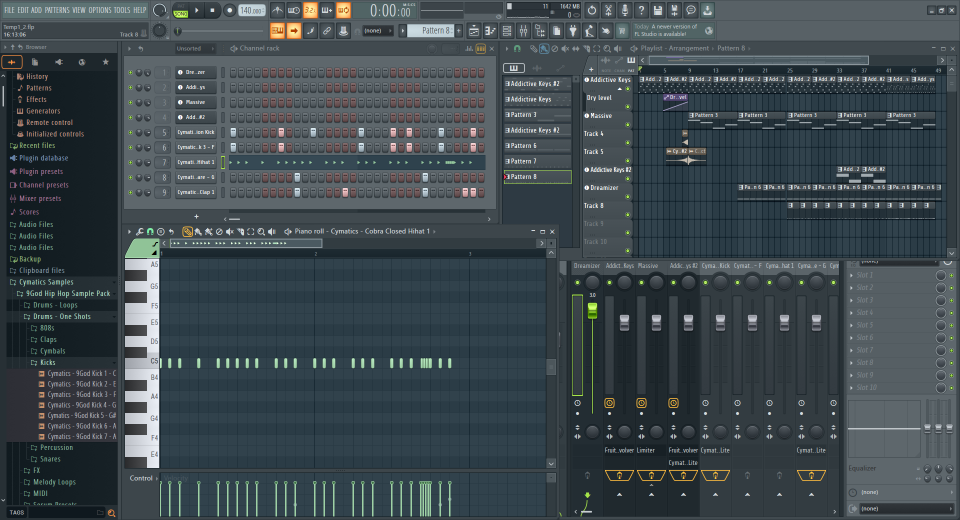The height and width of the screenshot is (520, 960).
Task: Open the OPTIONS menu
Action: coord(100,10)
